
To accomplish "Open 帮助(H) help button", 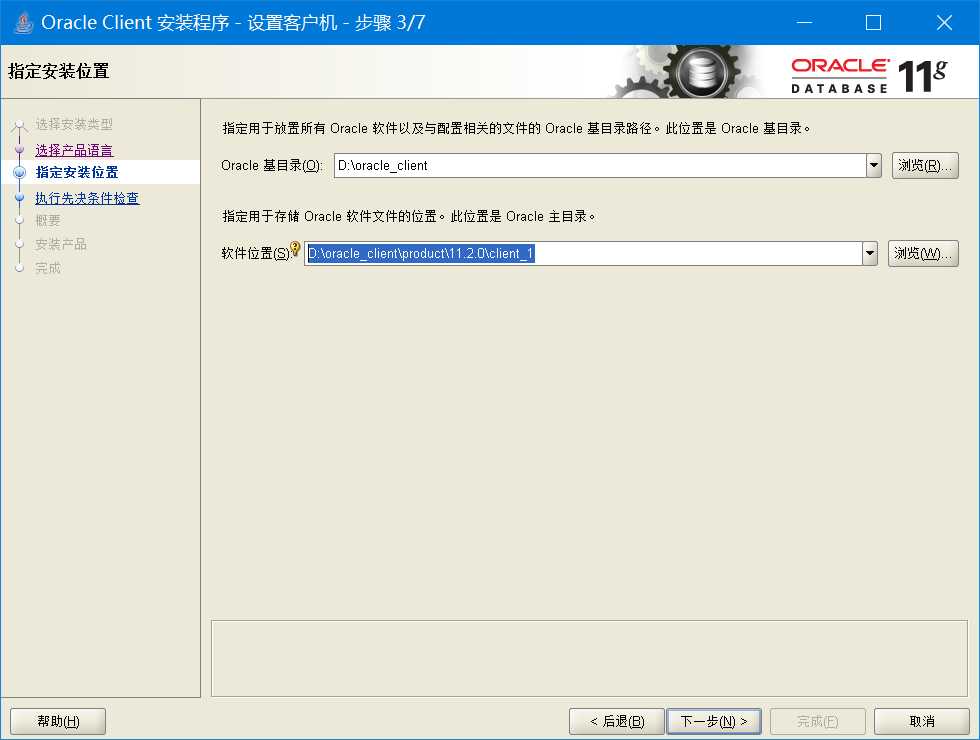I will pyautogui.click(x=58, y=721).
